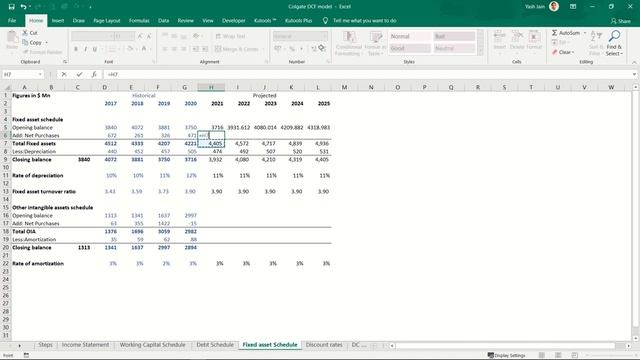Click the Format Painter button
The height and width of the screenshot is (360, 640).
pos(43,52)
